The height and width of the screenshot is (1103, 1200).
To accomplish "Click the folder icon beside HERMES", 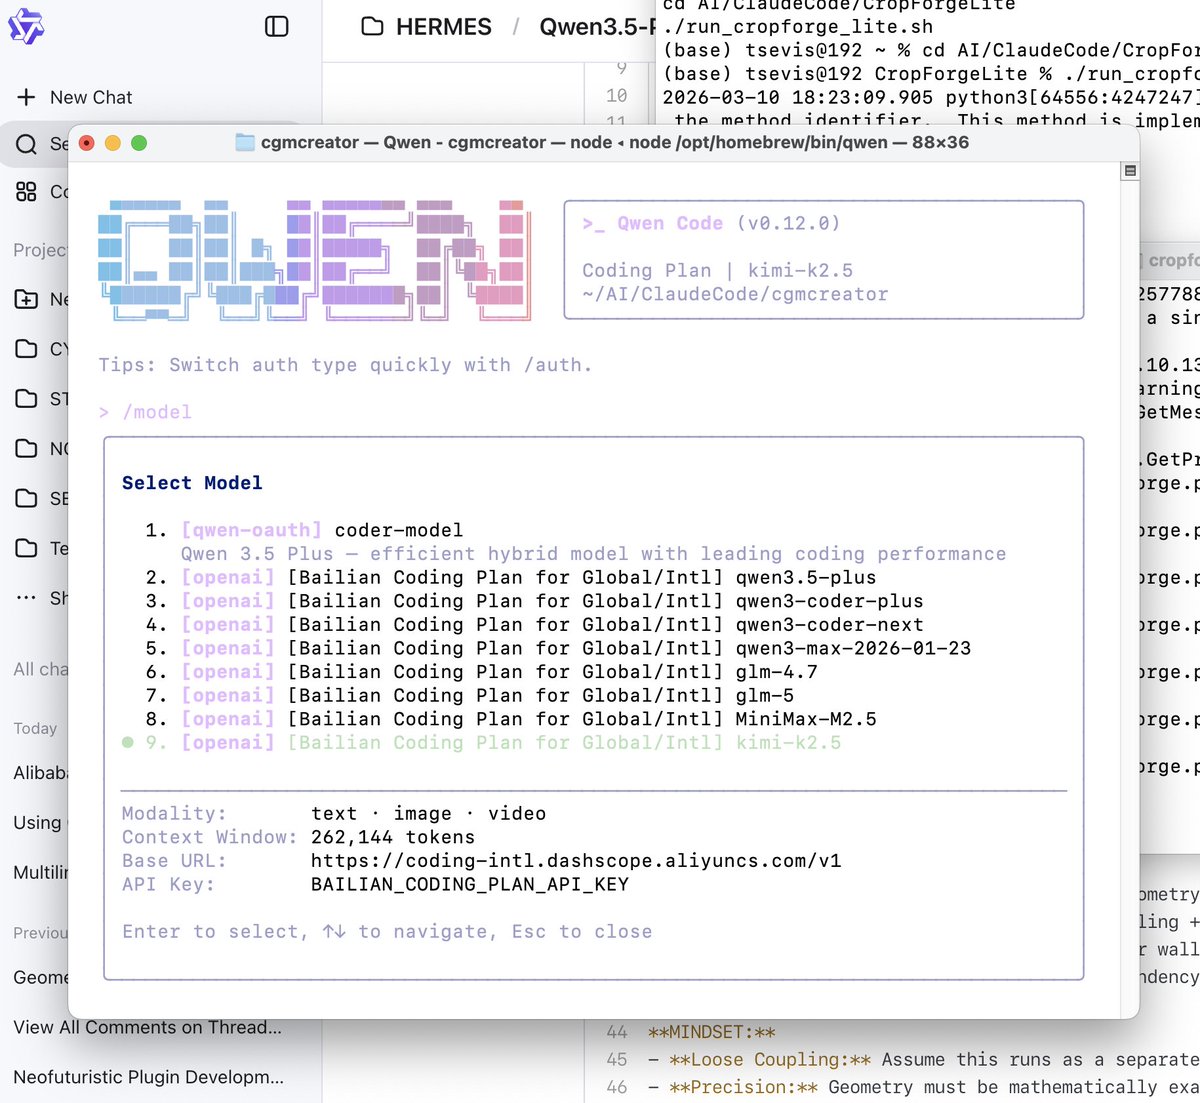I will (x=373, y=27).
